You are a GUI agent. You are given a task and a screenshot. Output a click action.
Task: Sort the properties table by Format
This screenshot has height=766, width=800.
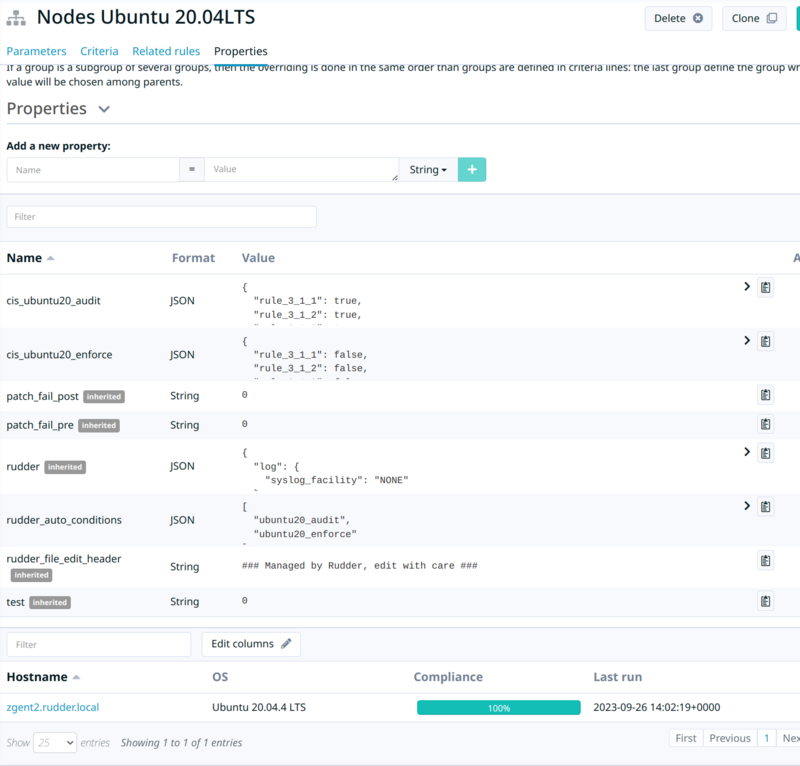pos(193,258)
